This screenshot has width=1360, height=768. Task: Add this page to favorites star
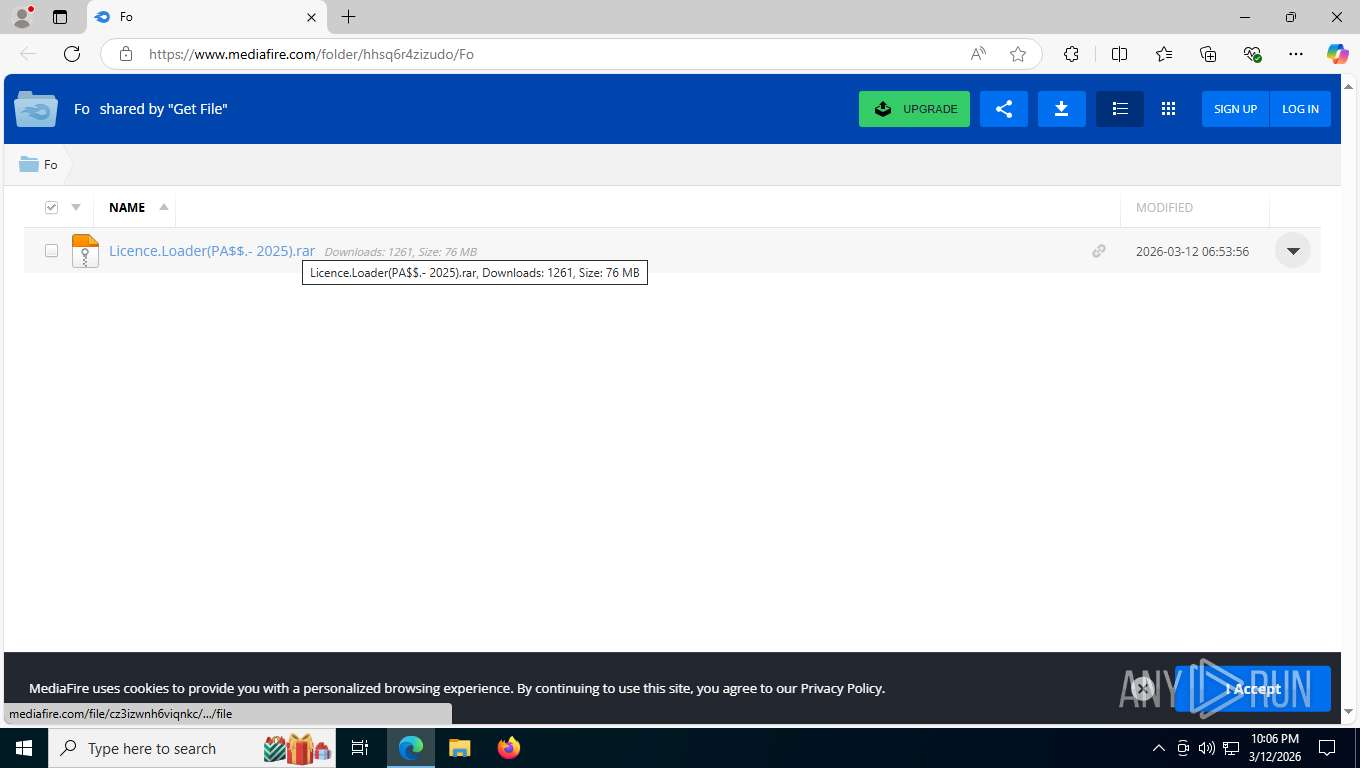coord(1018,54)
